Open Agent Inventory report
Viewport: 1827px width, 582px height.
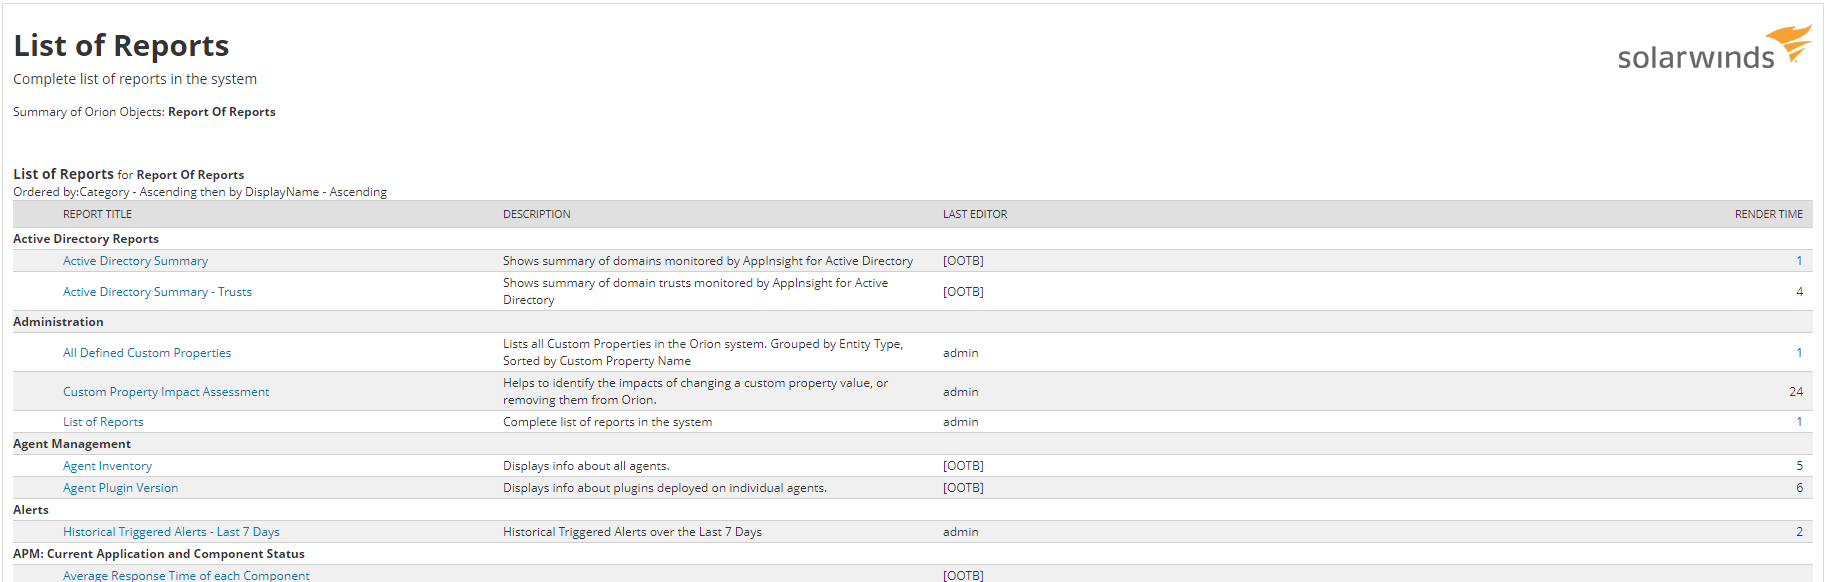click(107, 466)
